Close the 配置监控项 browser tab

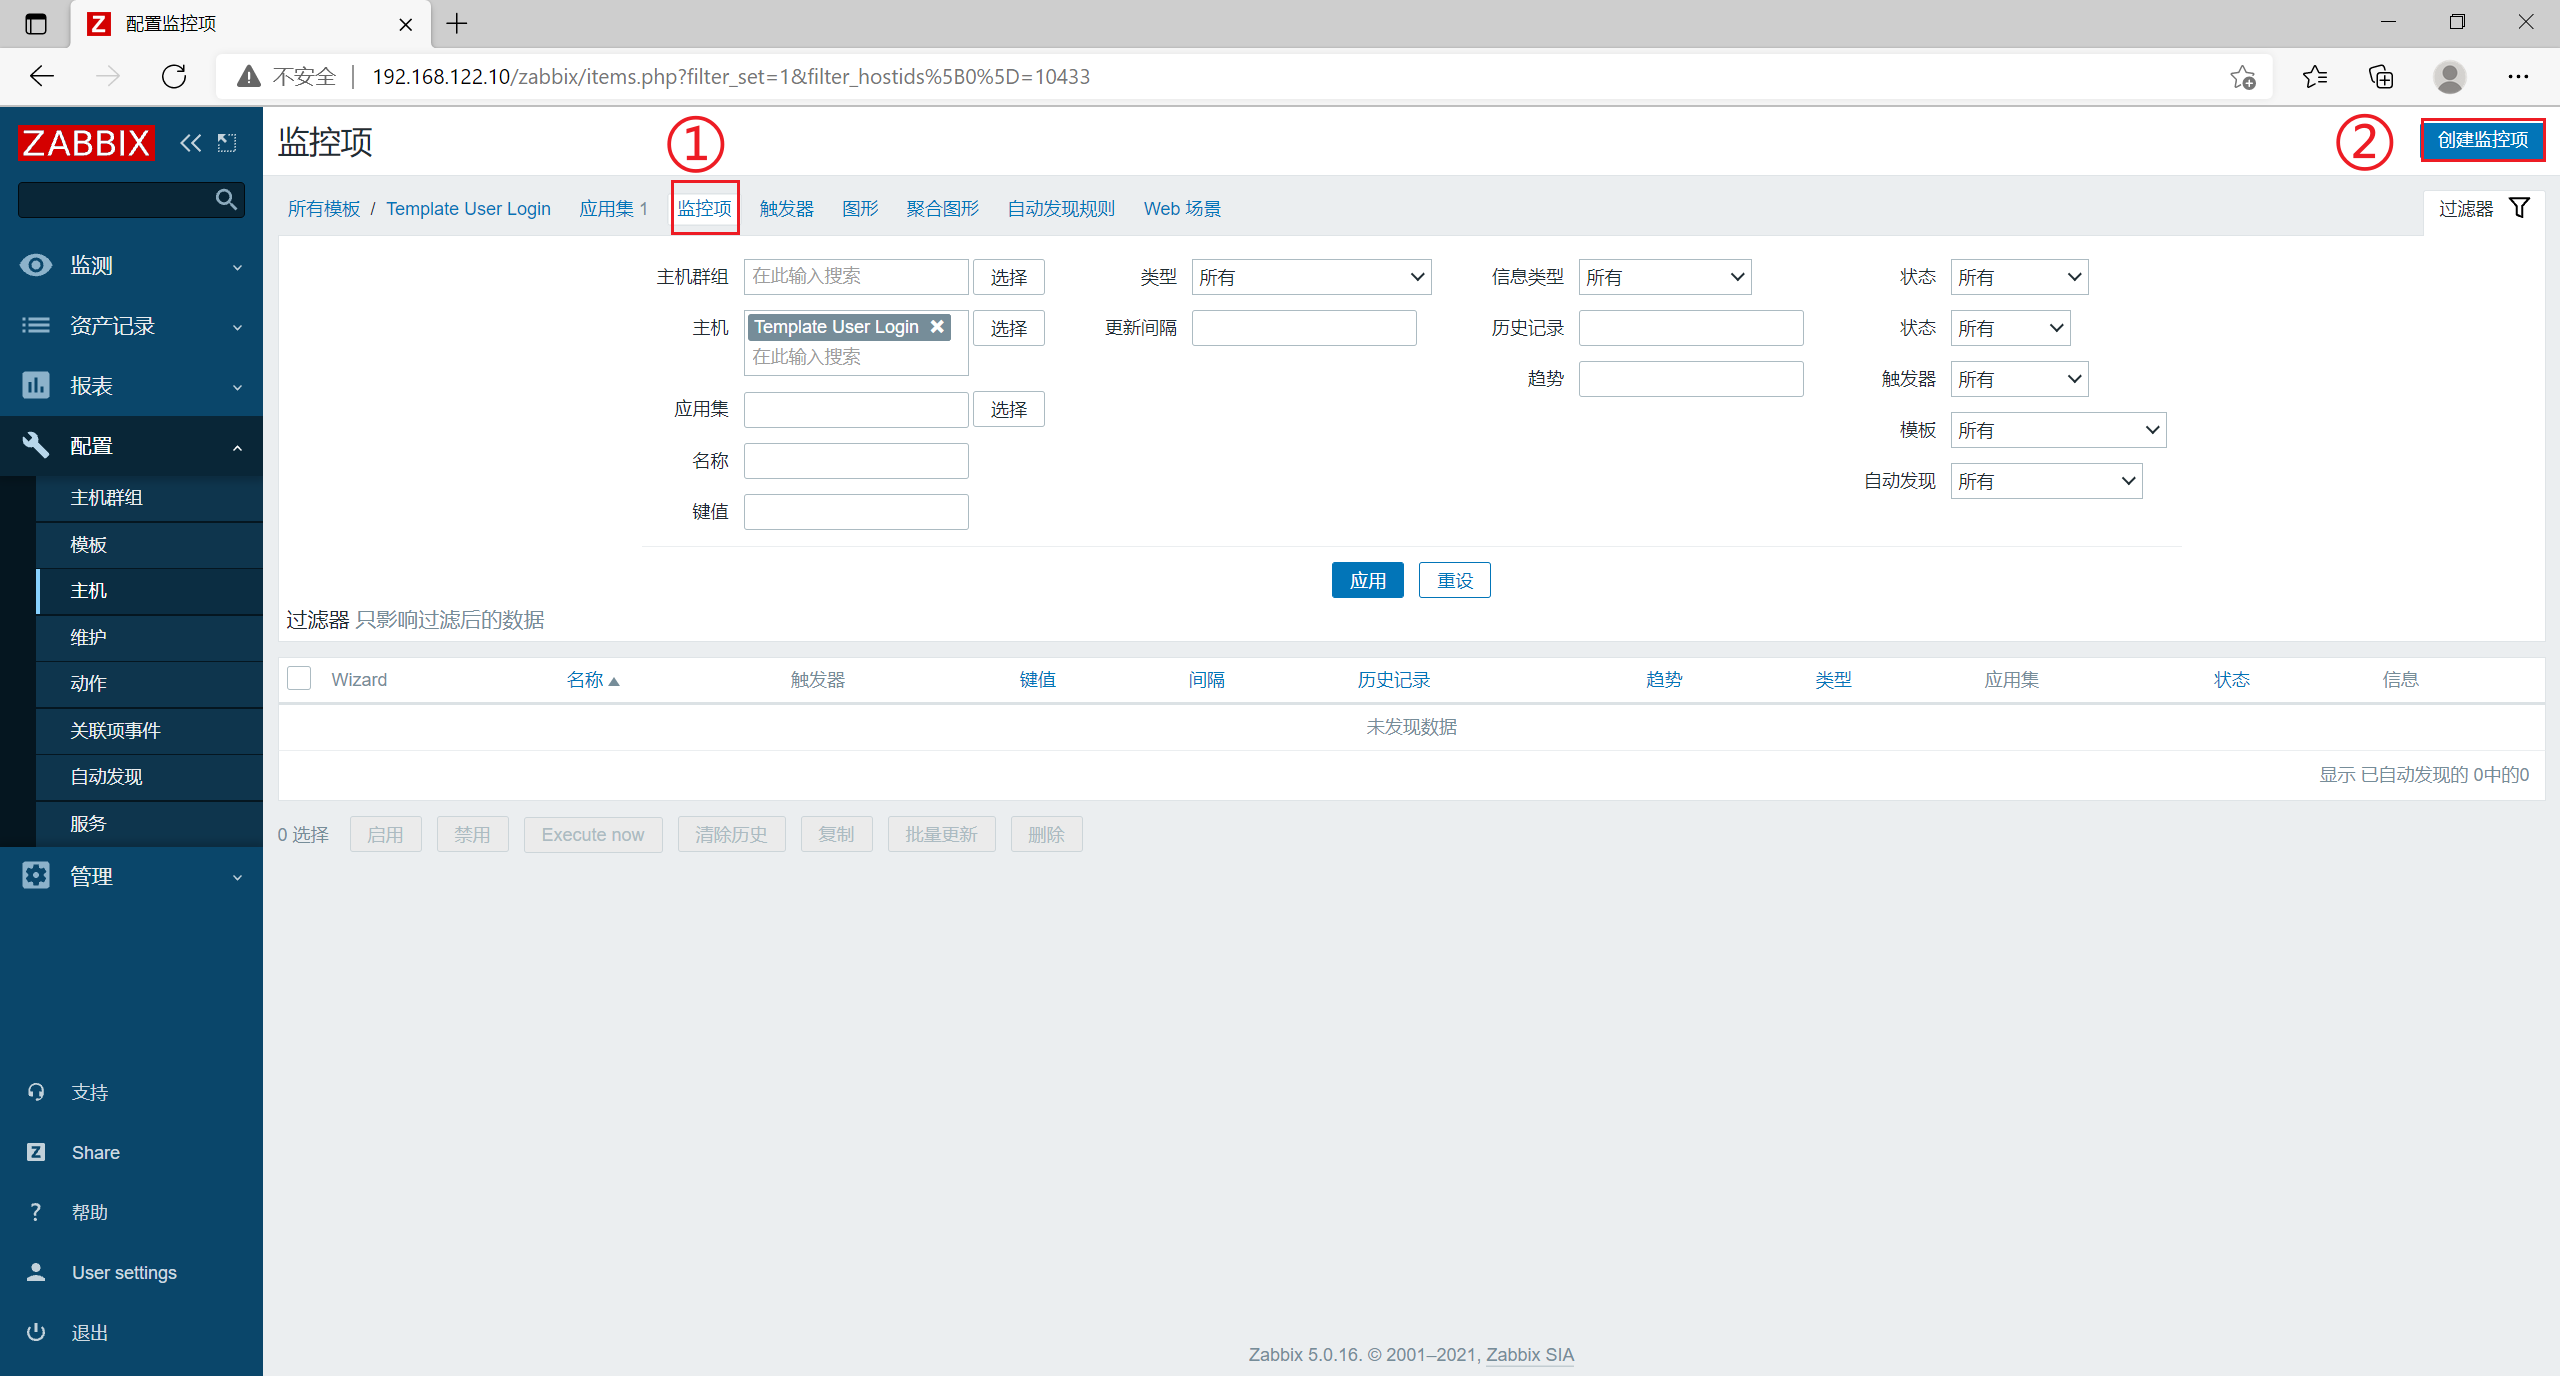(405, 24)
